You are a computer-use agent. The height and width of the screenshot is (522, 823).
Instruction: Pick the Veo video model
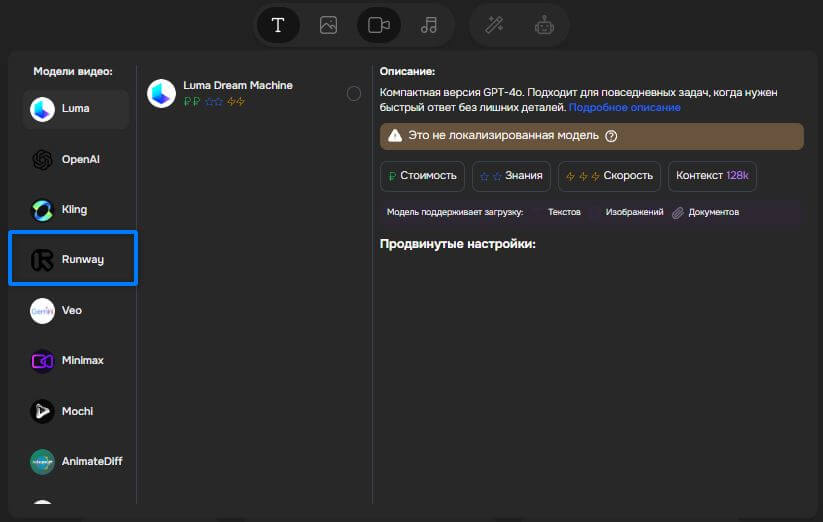(75, 310)
